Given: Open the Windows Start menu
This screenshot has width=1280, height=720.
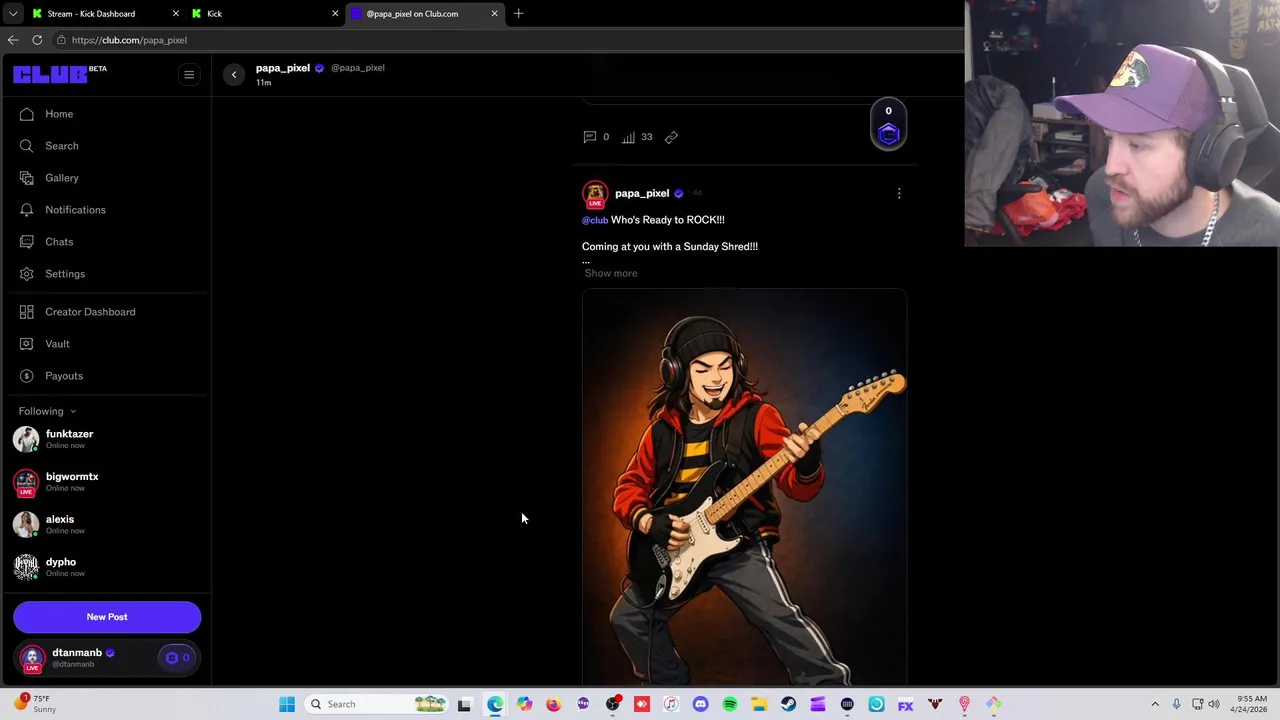Looking at the screenshot, I should click(x=287, y=704).
